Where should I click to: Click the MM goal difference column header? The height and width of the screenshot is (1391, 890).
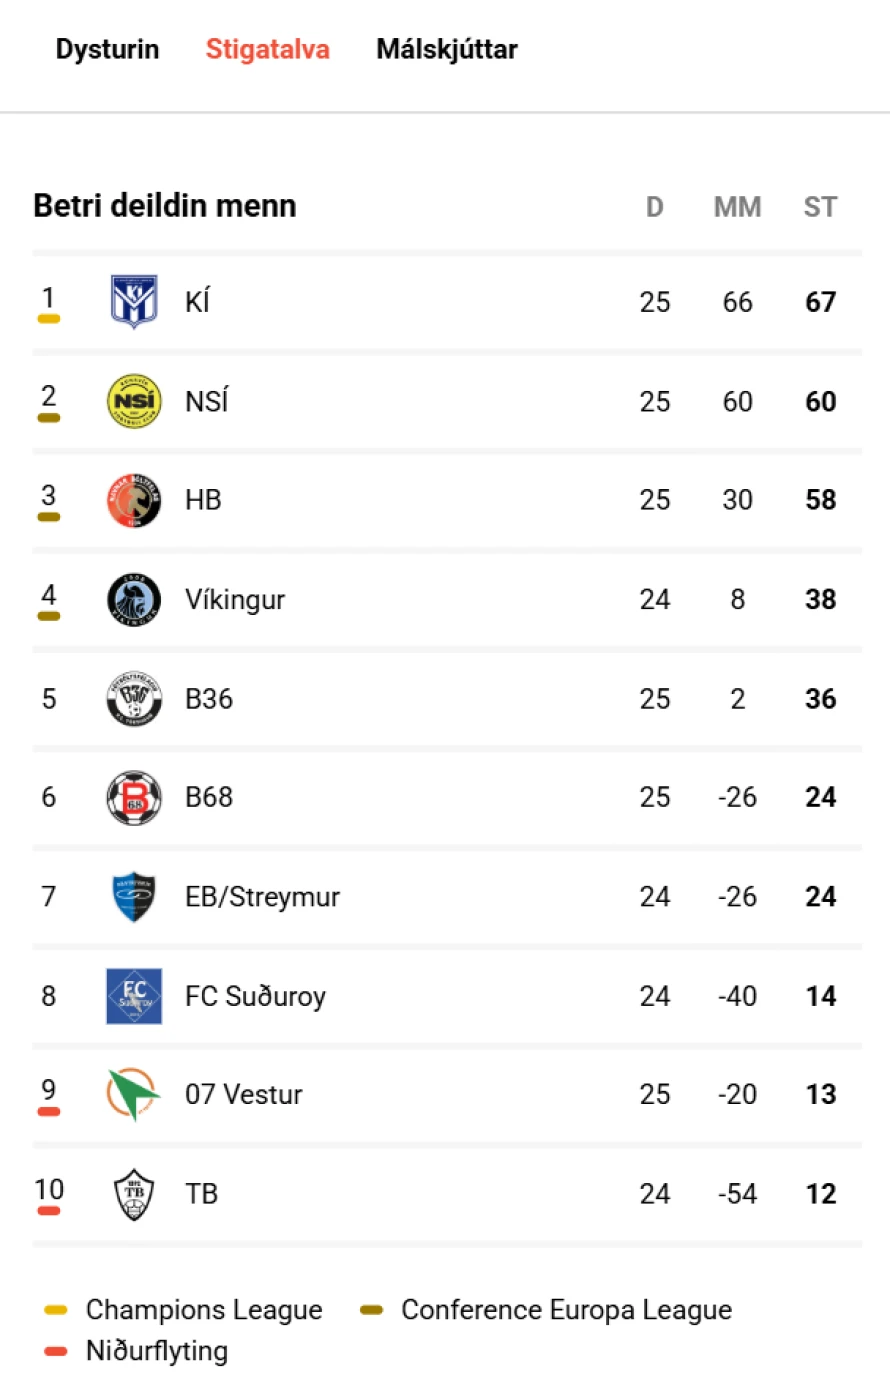(737, 207)
